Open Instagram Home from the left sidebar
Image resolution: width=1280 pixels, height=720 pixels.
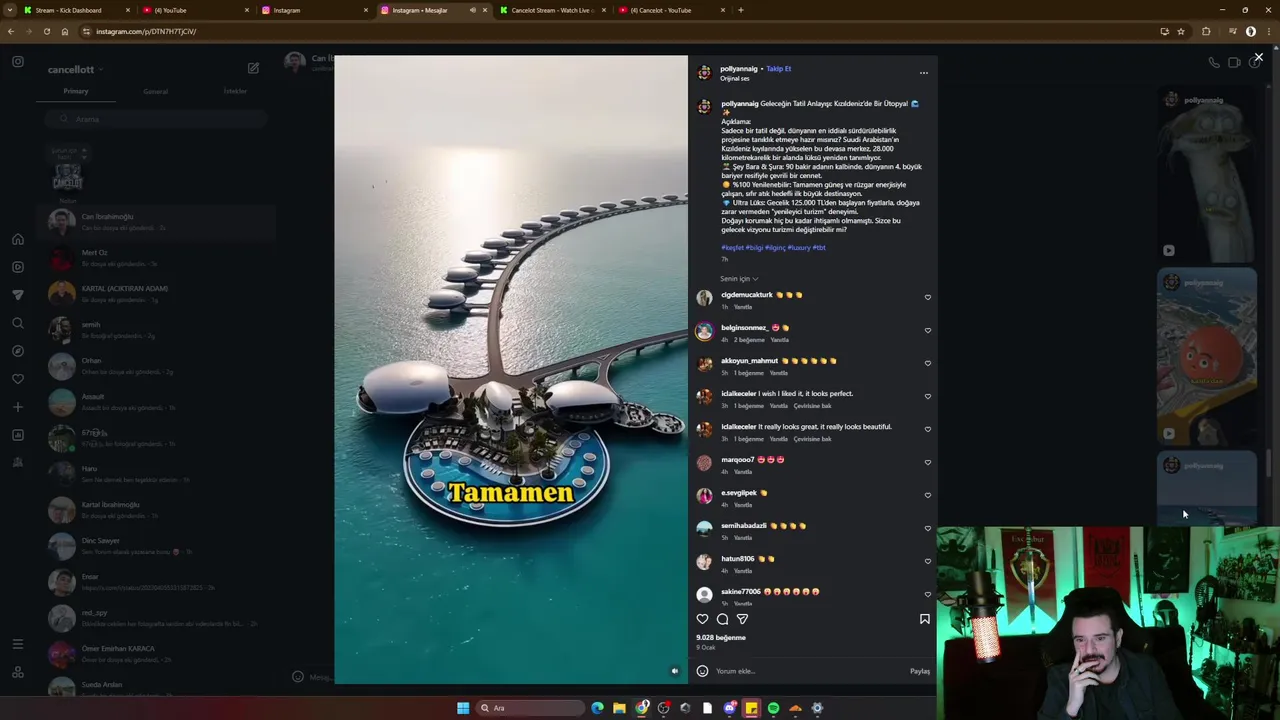coord(18,239)
